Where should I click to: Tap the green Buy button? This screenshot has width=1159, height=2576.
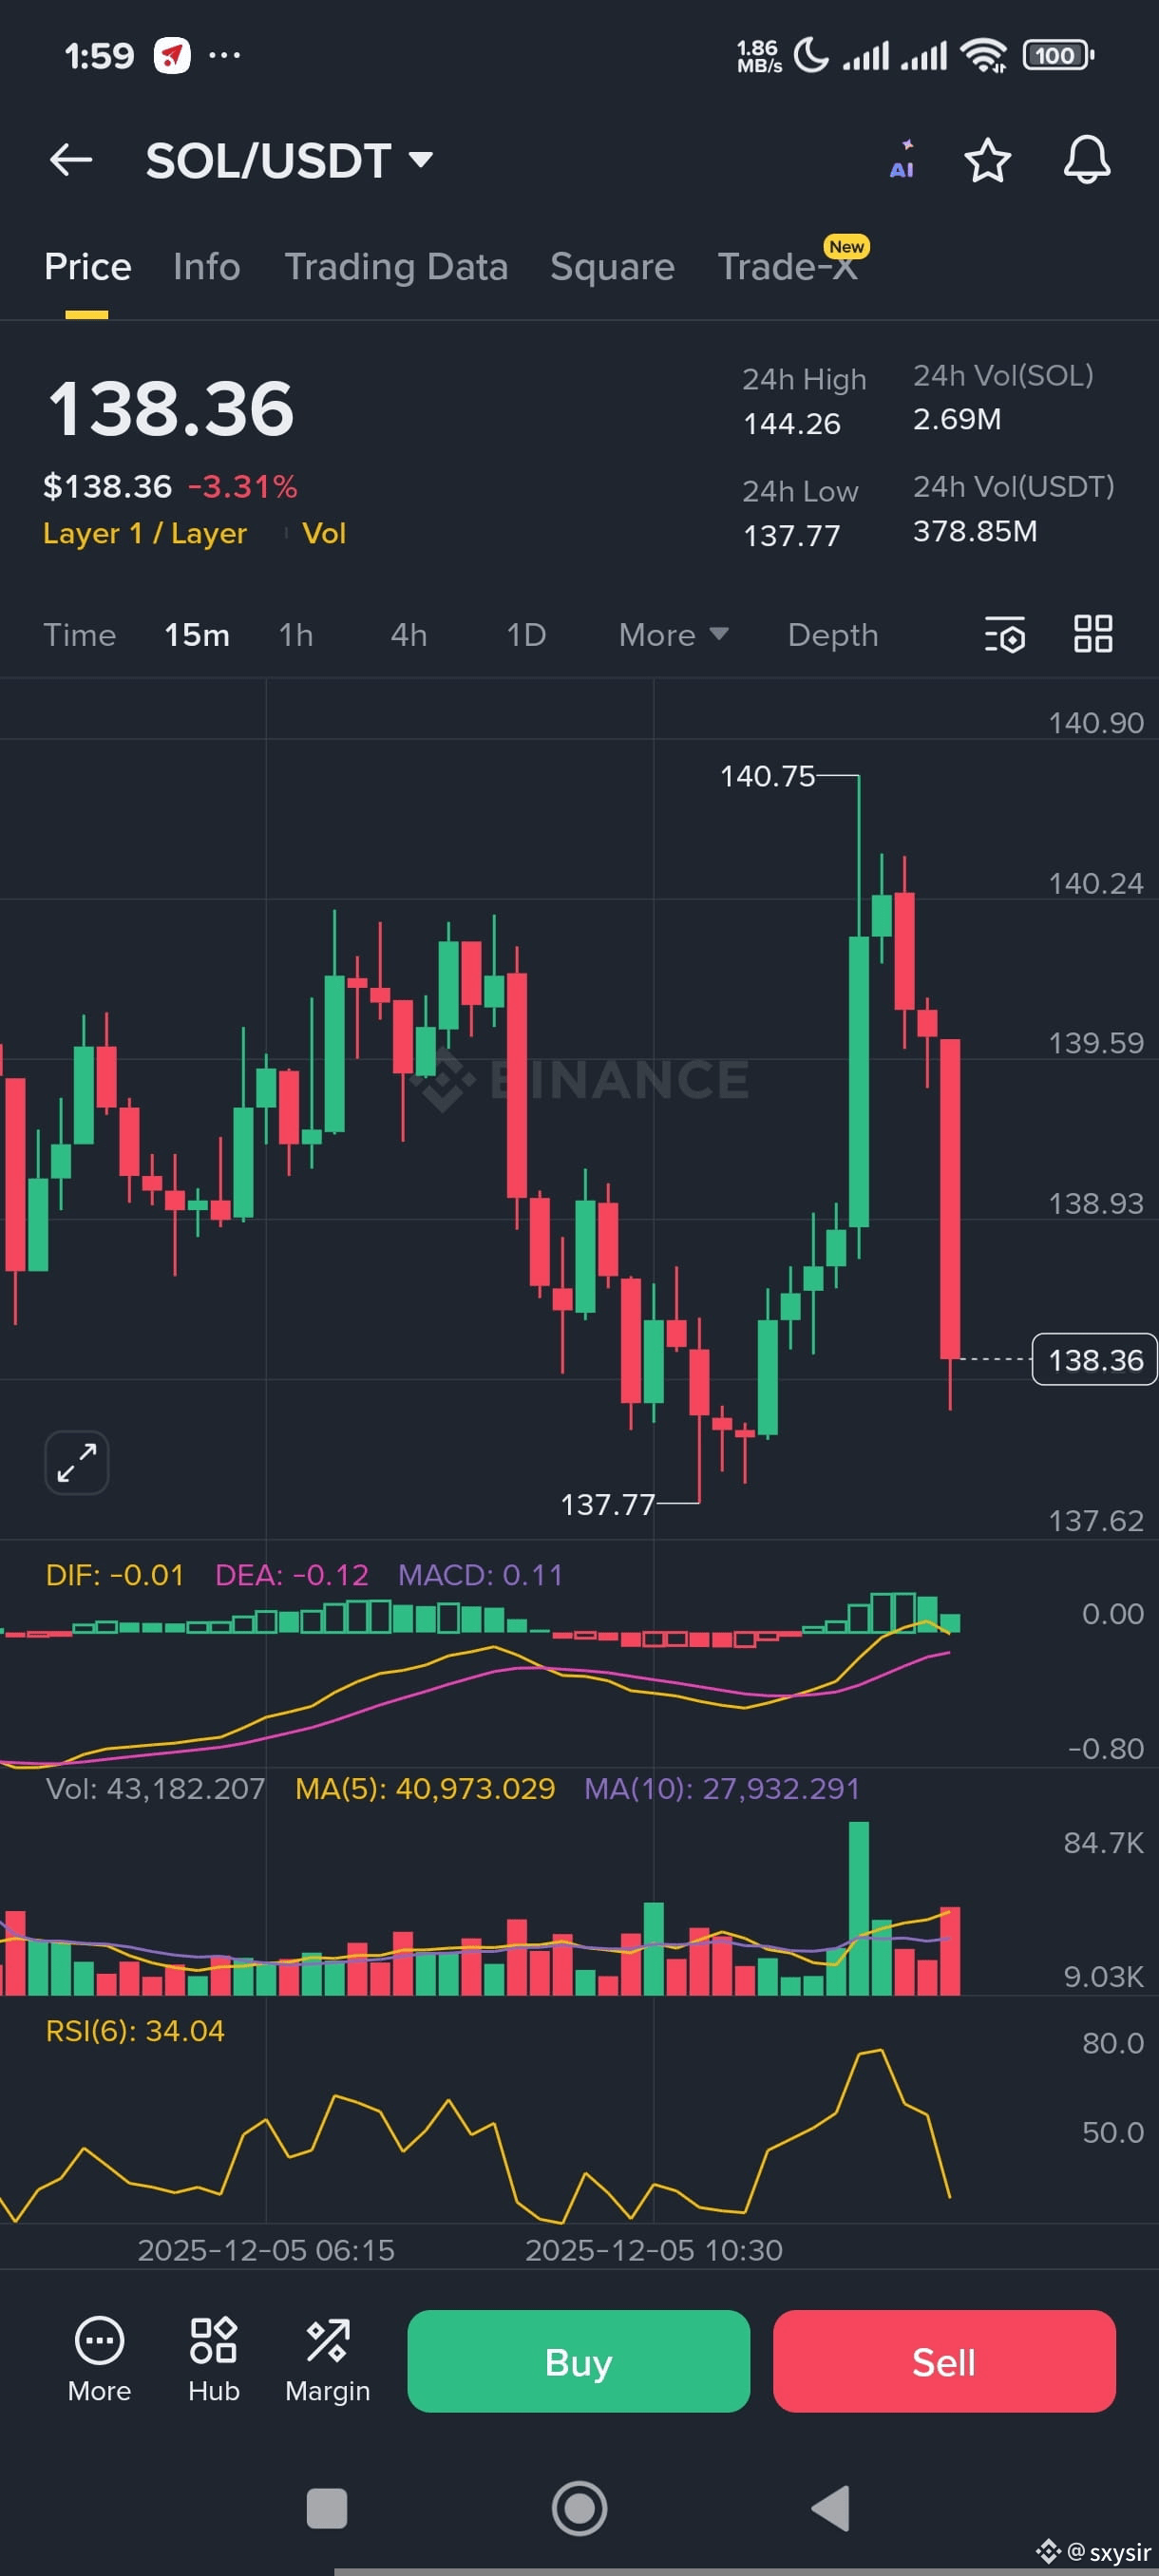coord(578,2361)
